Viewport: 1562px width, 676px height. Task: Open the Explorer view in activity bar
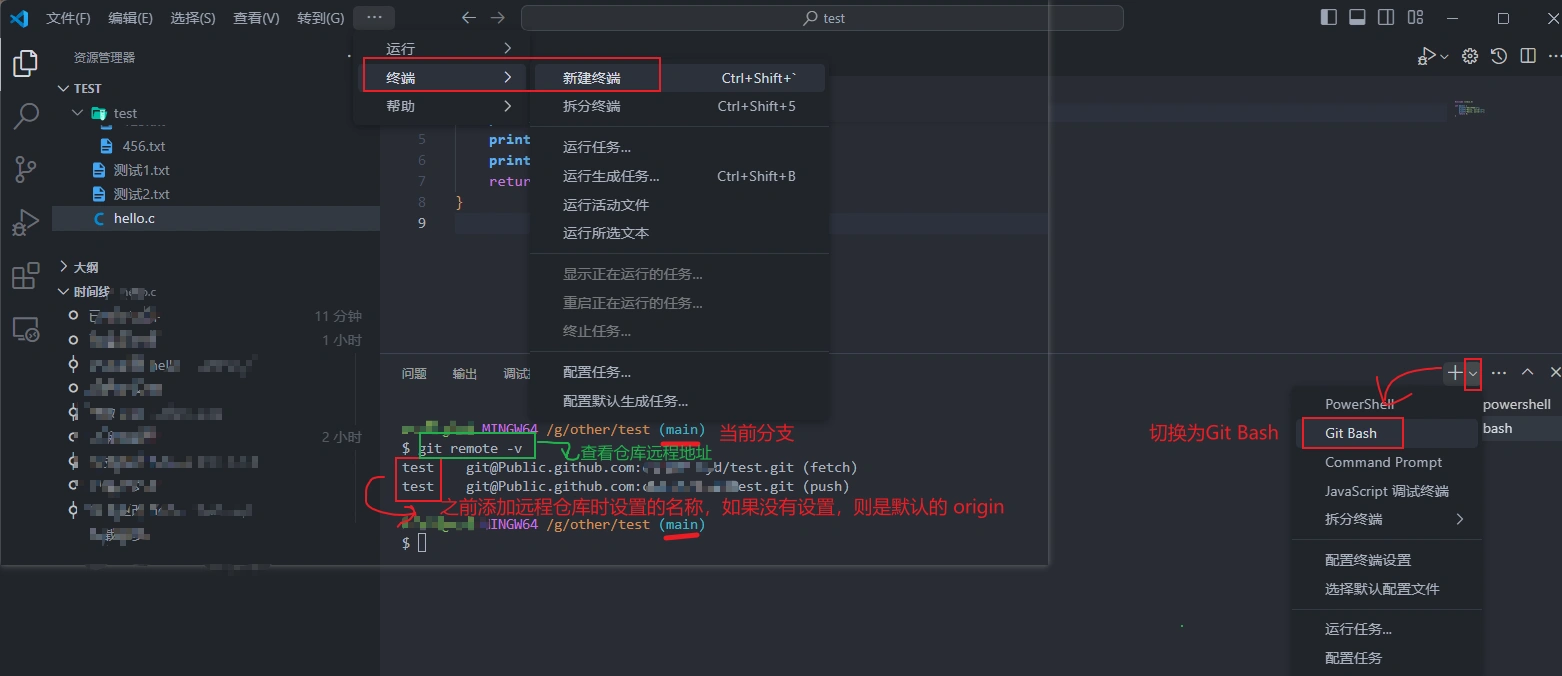pyautogui.click(x=25, y=64)
